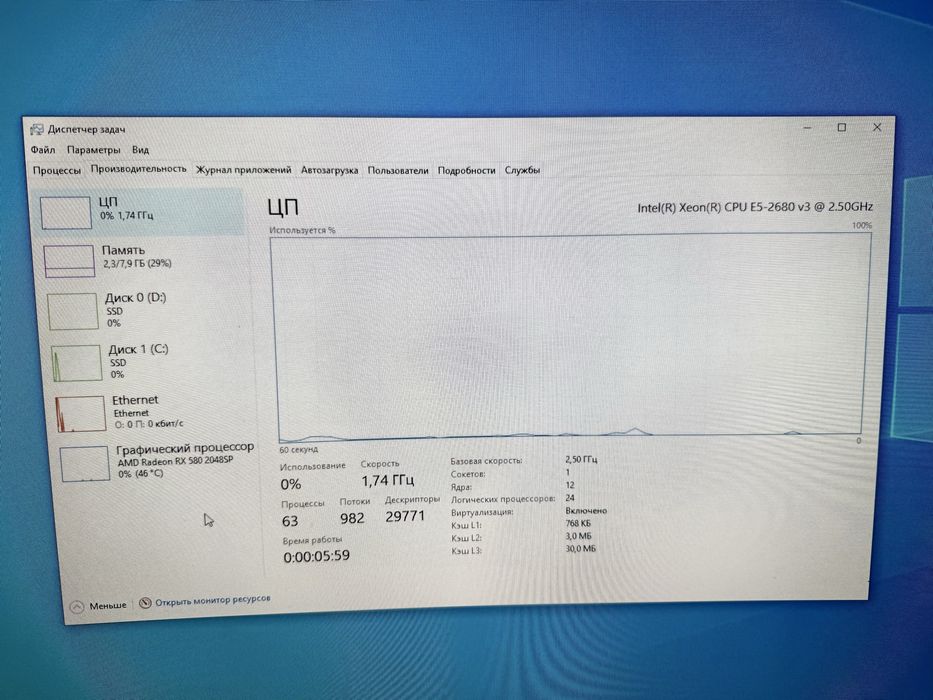Screen dimensions: 933x700
Task: Select the Память entry label
Action: coord(123,250)
